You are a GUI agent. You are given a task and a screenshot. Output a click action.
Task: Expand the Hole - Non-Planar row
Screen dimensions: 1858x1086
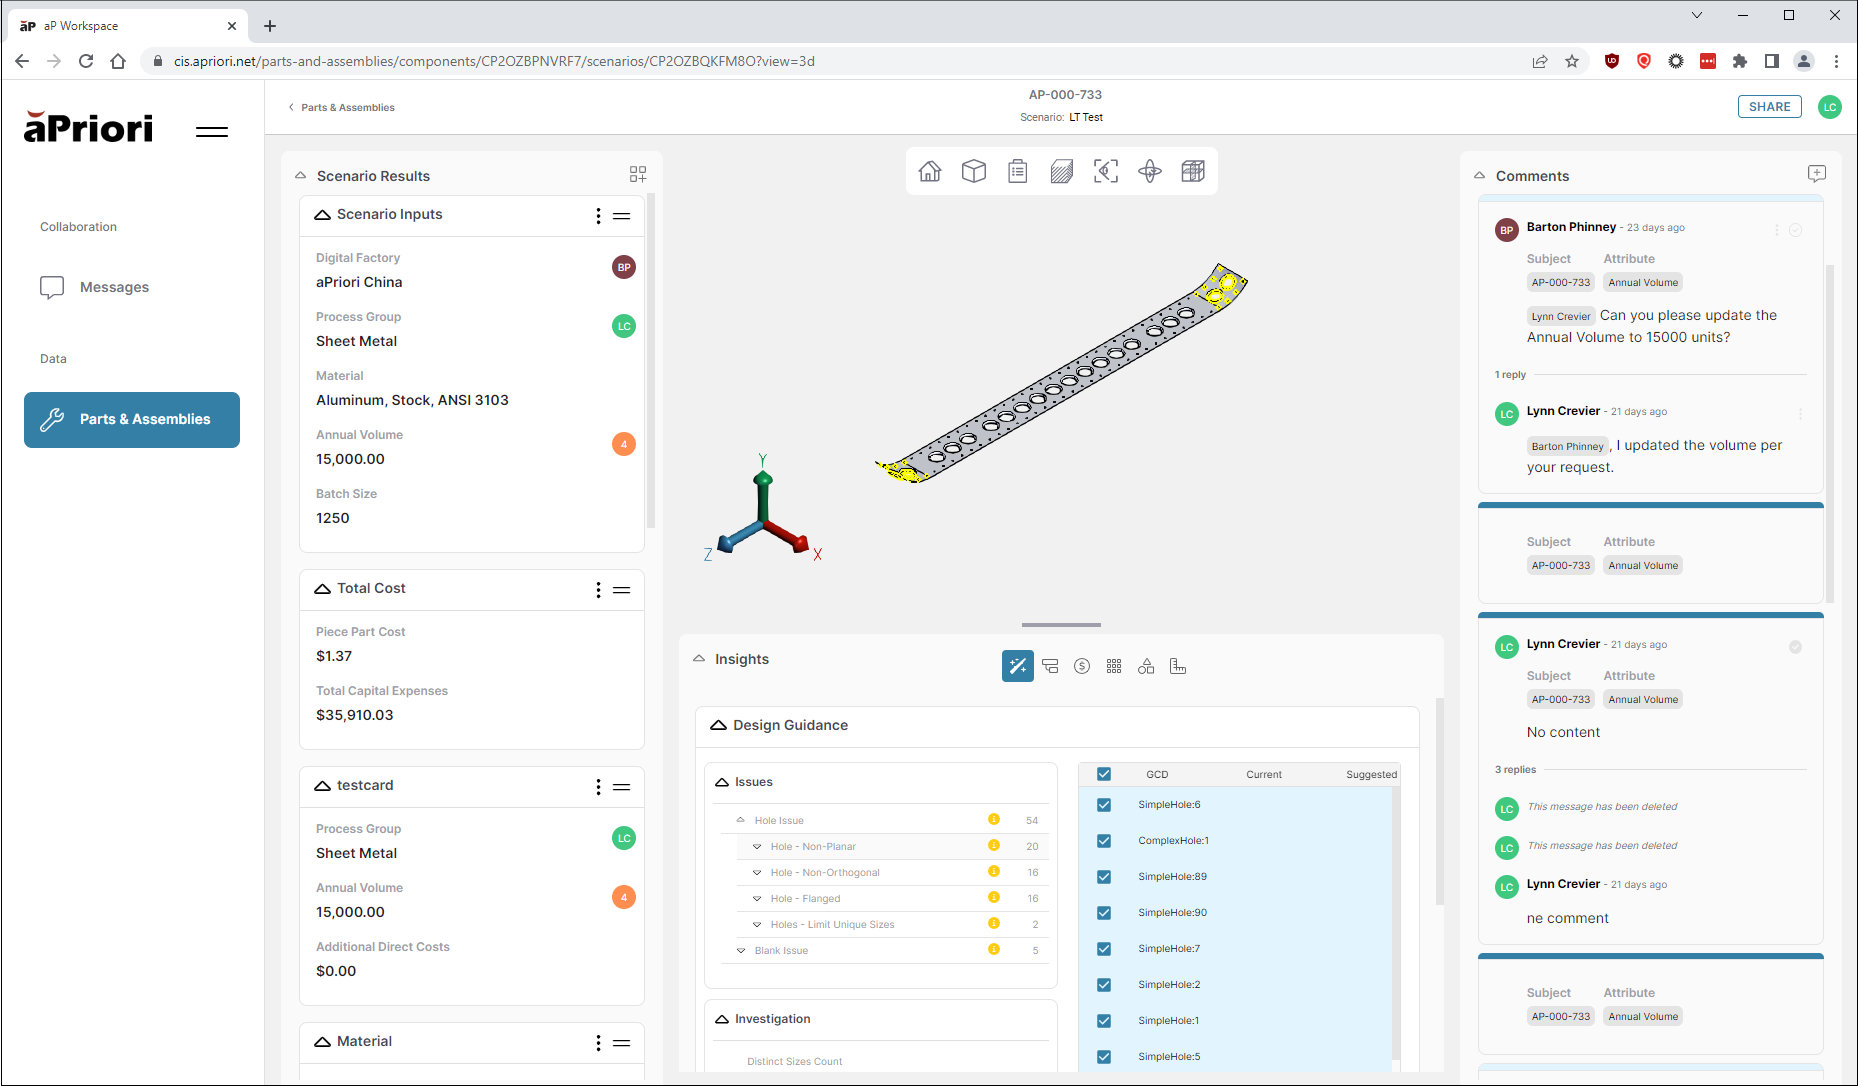pos(757,846)
